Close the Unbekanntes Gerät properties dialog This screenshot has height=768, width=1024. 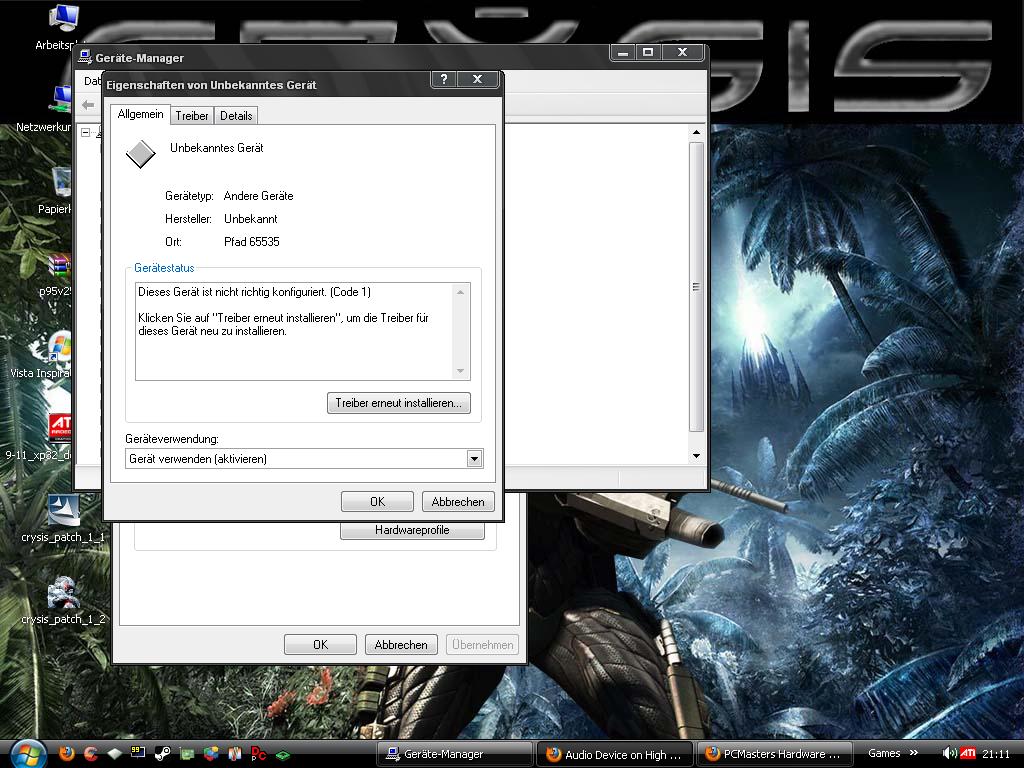tap(477, 79)
